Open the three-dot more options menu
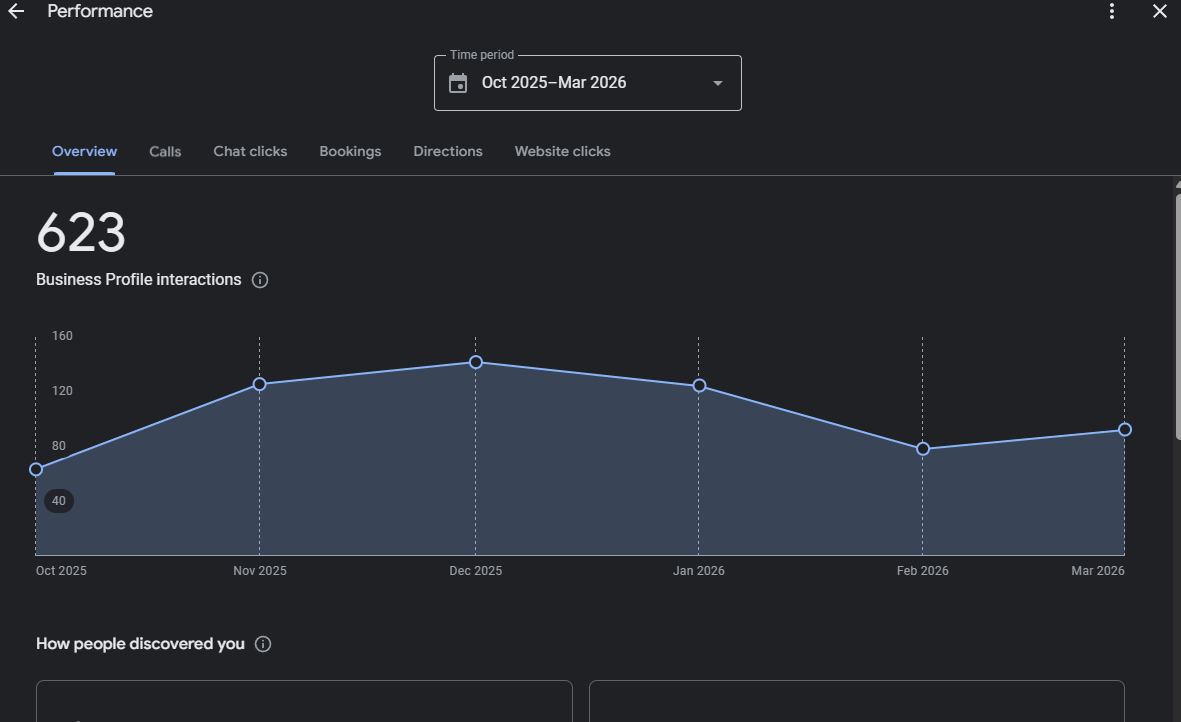This screenshot has width=1181, height=722. 1112,12
